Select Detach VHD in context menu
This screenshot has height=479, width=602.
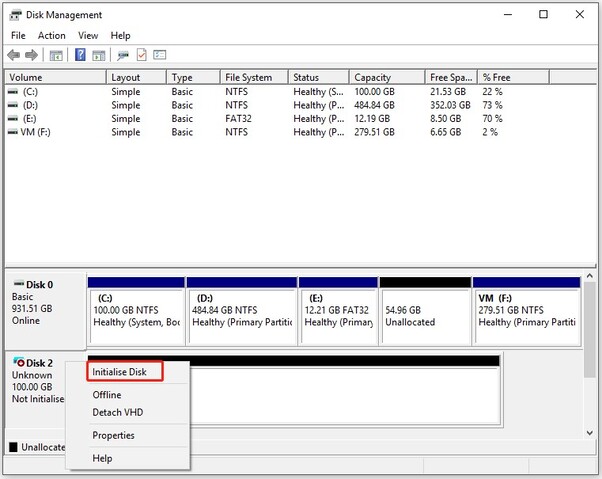[x=114, y=412]
